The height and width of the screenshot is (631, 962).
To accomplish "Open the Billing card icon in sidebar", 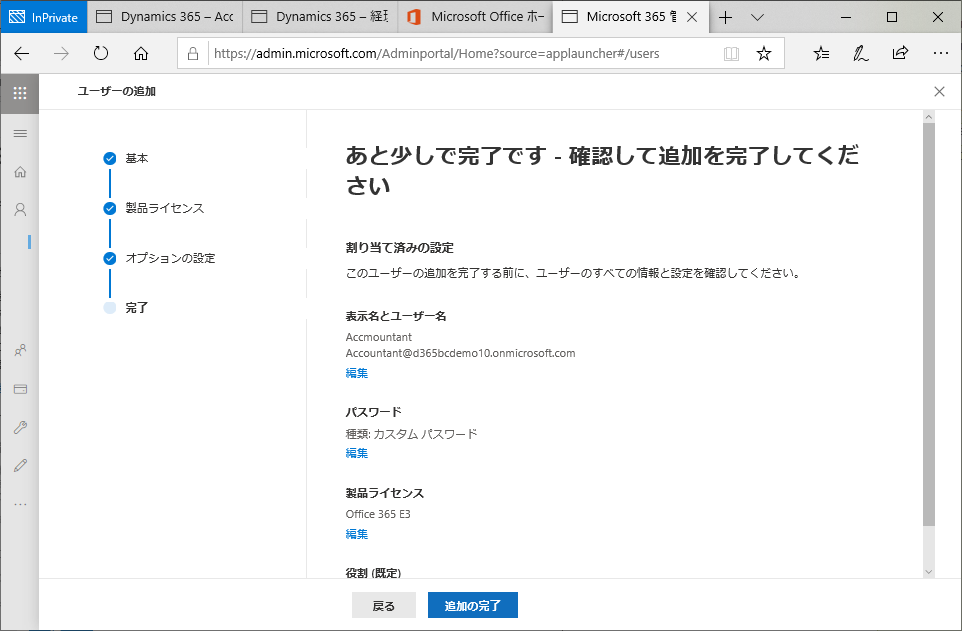I will point(19,389).
